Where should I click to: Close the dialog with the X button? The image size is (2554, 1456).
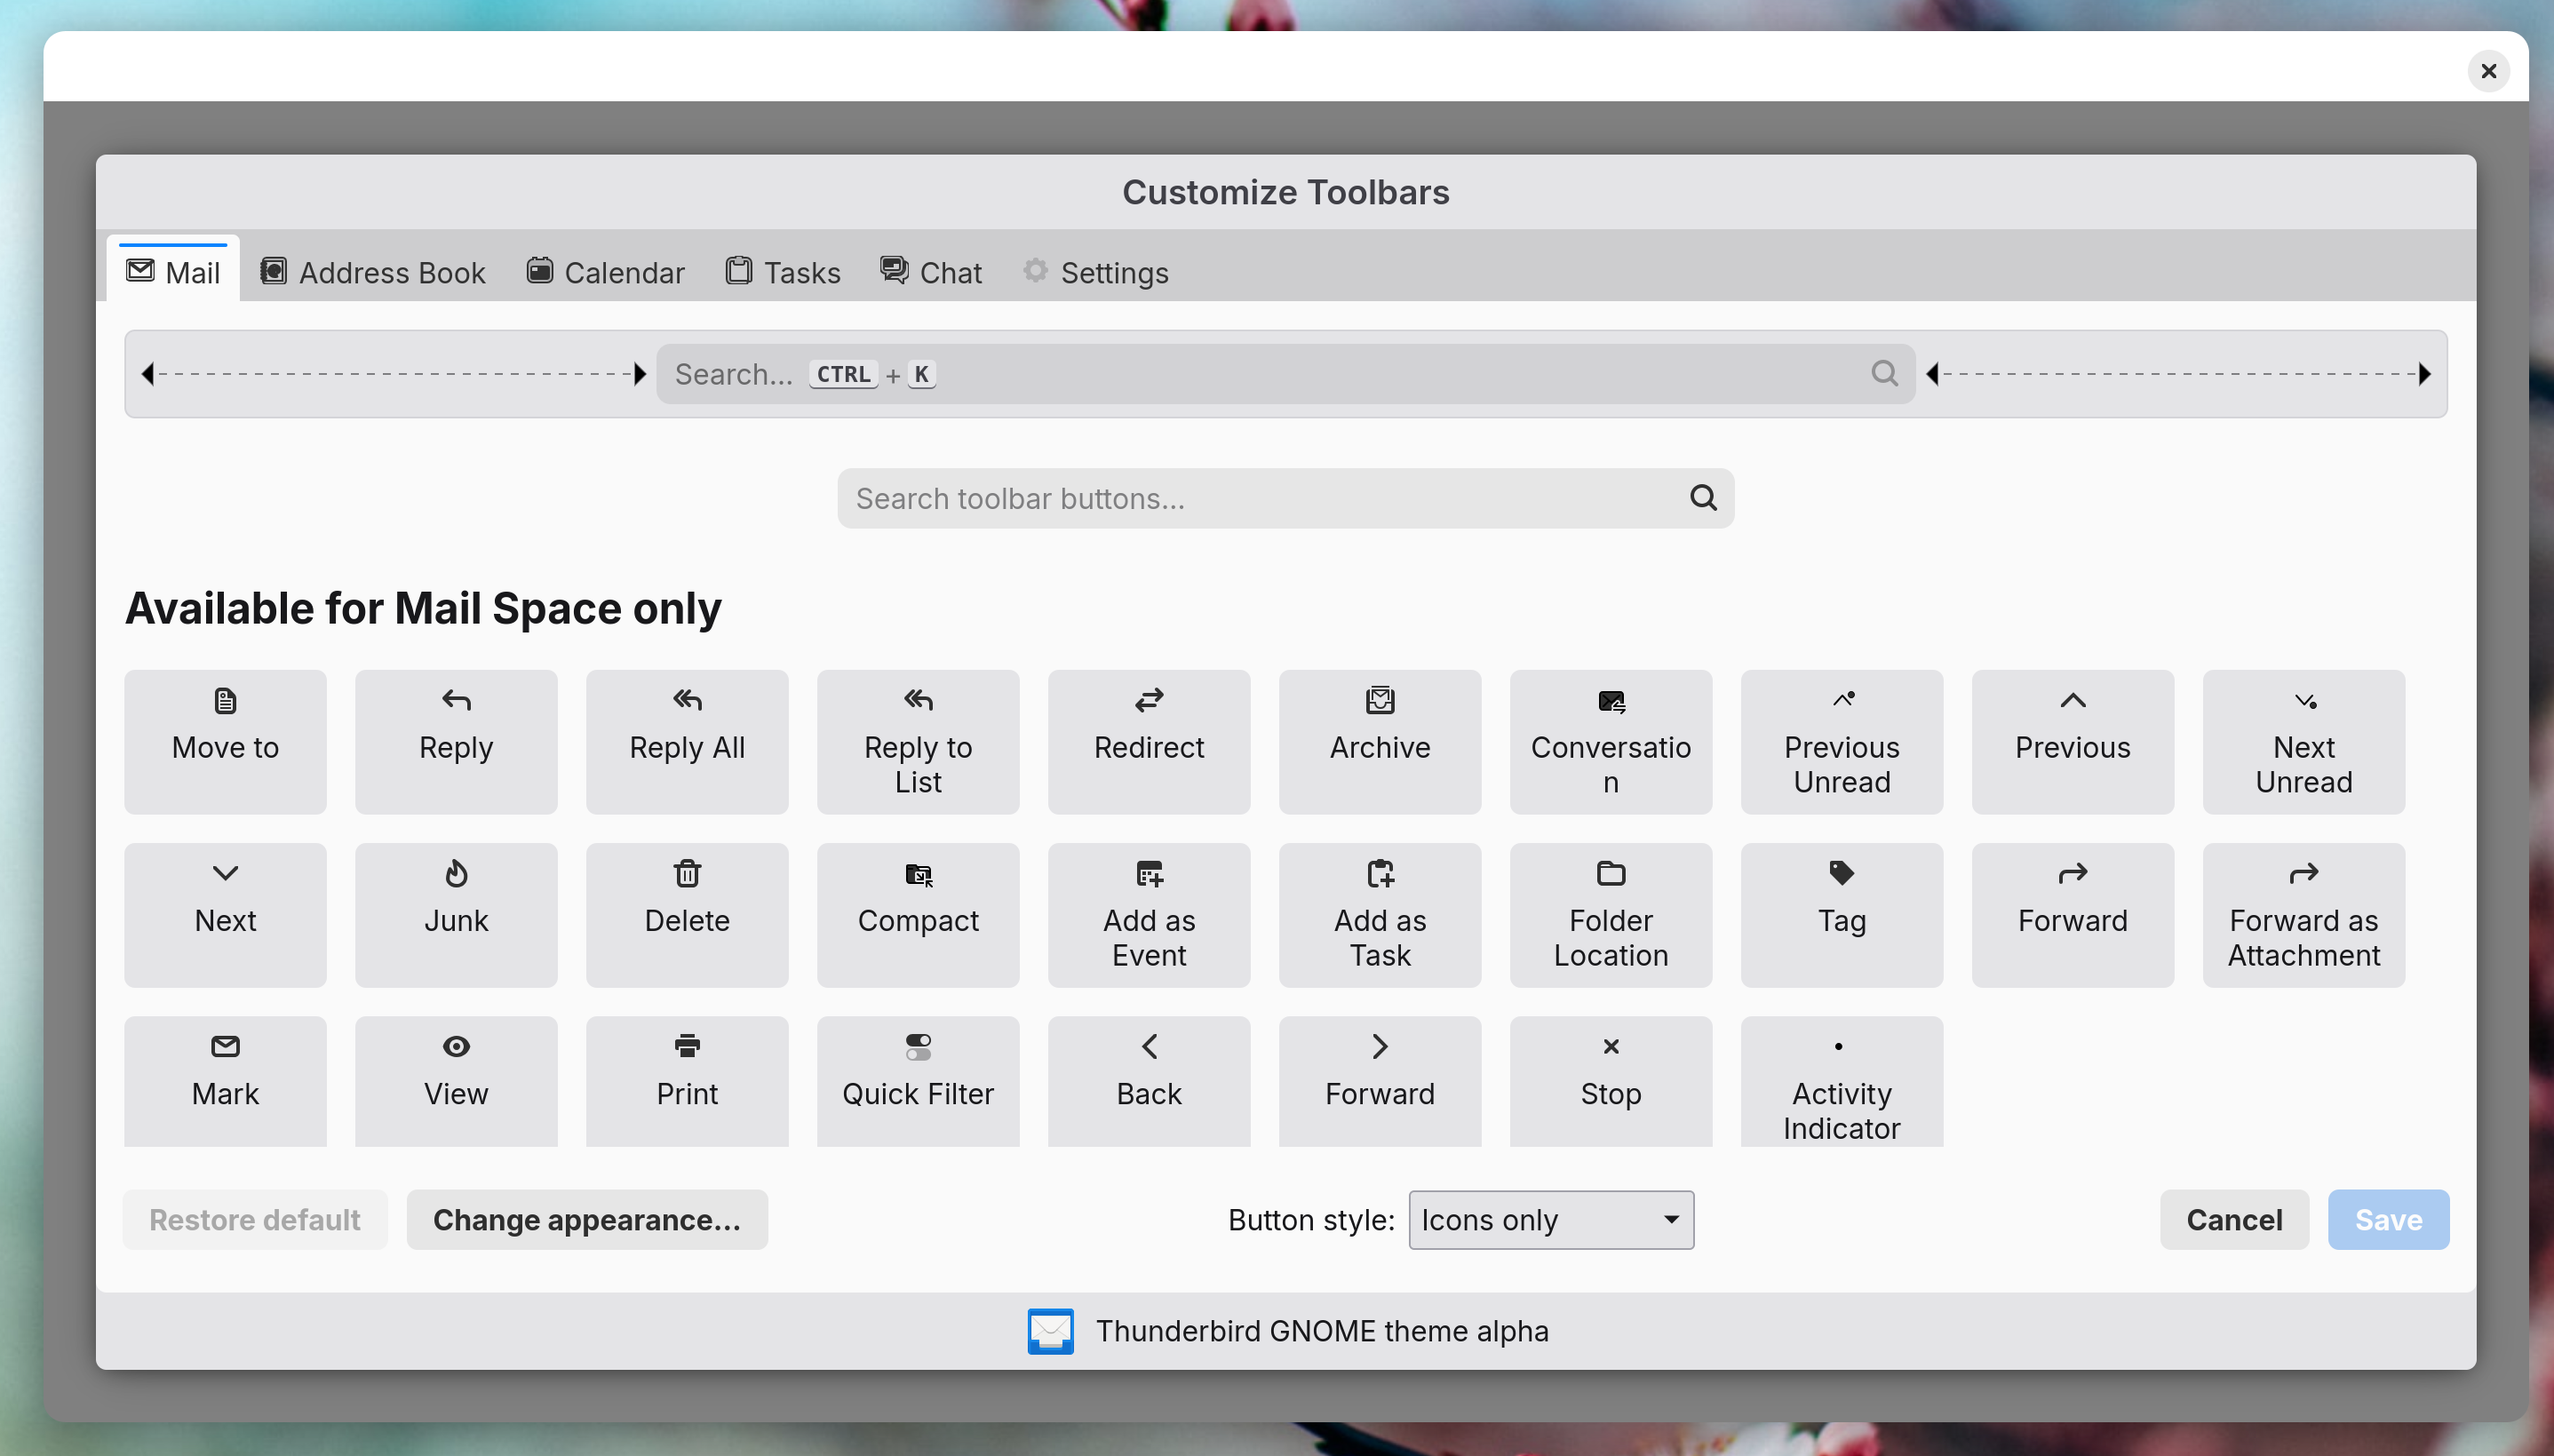pyautogui.click(x=2488, y=71)
